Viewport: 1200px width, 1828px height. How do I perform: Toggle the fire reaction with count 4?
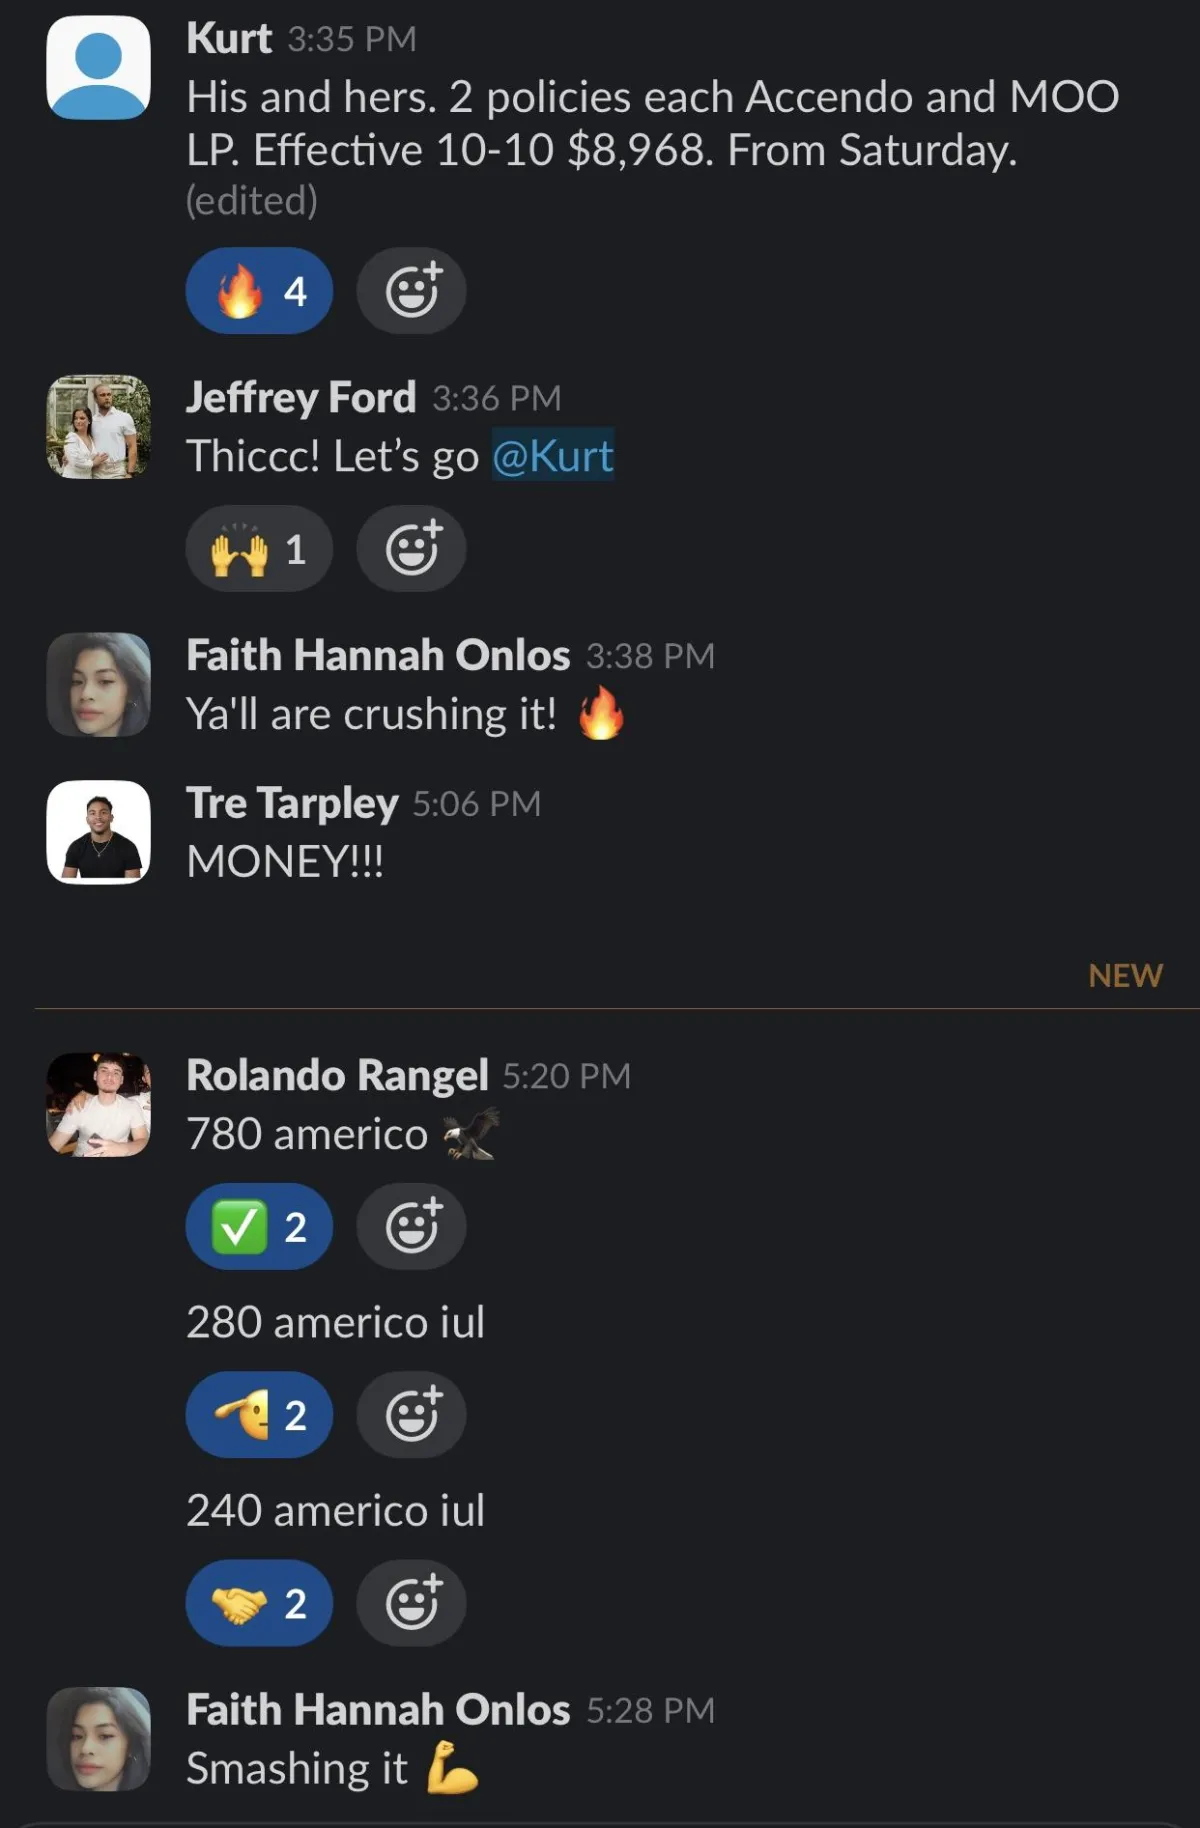tap(259, 291)
